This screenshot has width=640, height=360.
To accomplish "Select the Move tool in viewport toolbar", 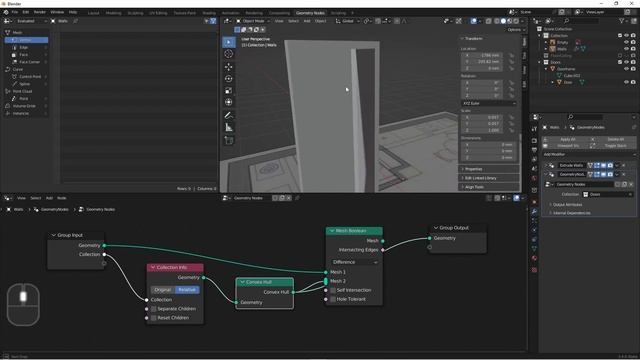I will pyautogui.click(x=229, y=67).
